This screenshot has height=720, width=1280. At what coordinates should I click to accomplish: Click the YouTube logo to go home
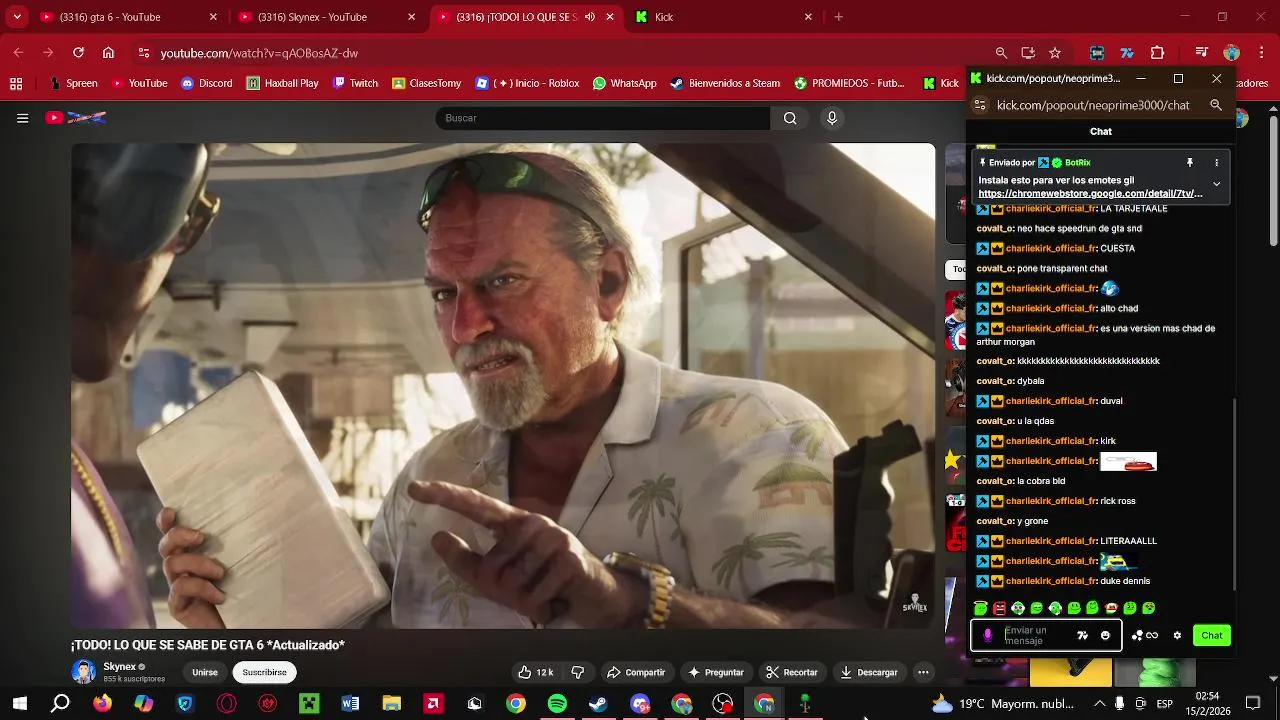[76, 118]
